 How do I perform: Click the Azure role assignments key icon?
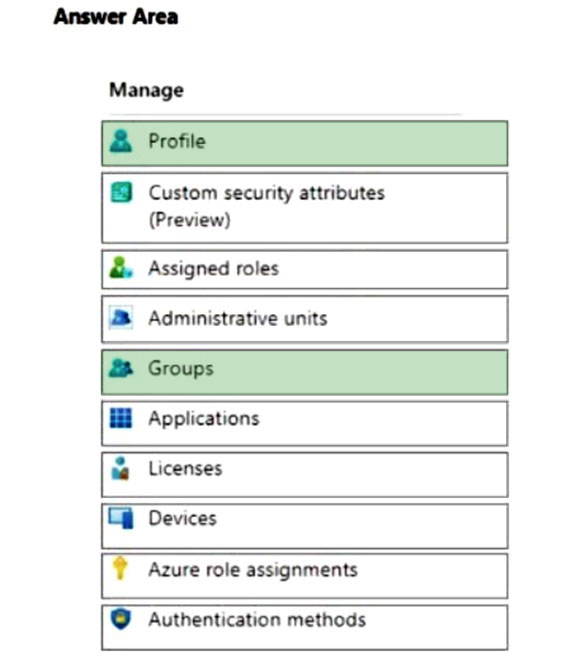(120, 568)
